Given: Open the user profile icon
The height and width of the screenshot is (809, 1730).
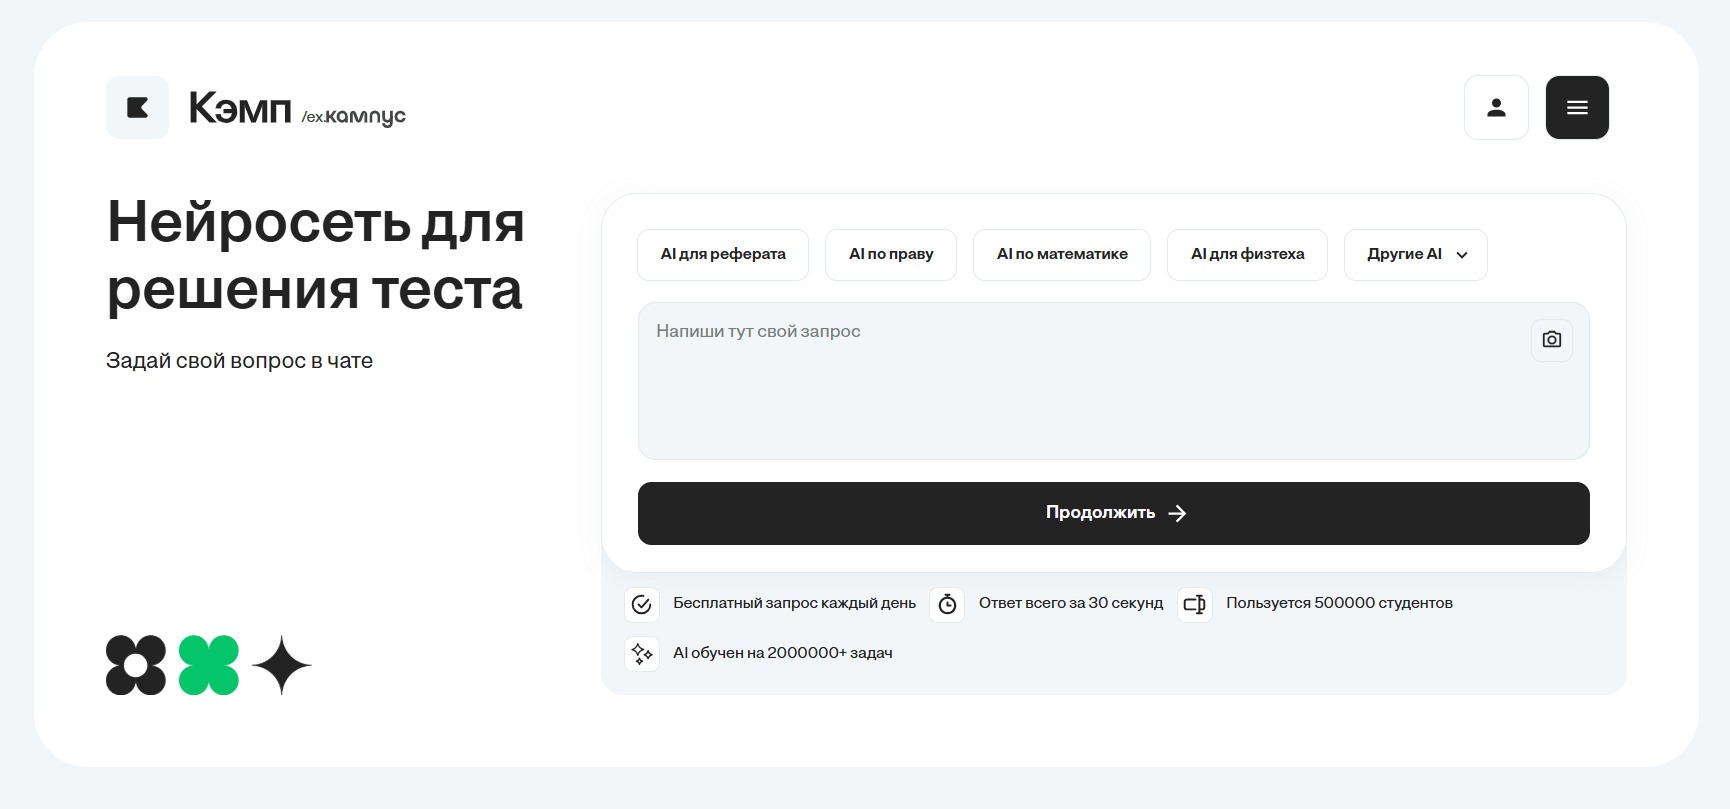Looking at the screenshot, I should point(1496,108).
